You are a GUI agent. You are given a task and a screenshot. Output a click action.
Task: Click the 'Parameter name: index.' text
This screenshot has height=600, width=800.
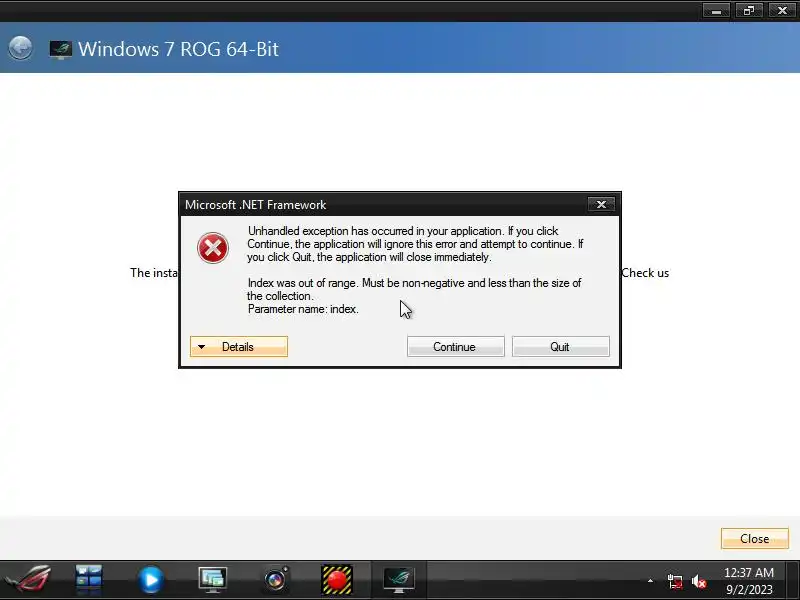pos(303,309)
